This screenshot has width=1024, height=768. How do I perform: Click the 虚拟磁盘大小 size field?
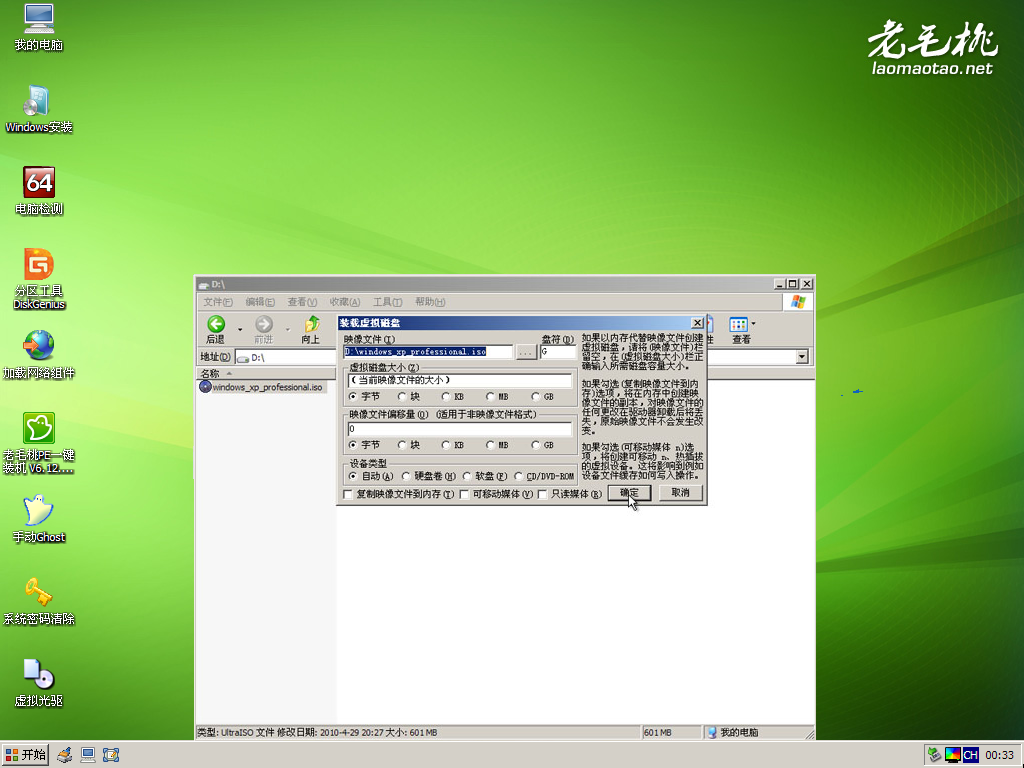[460, 380]
